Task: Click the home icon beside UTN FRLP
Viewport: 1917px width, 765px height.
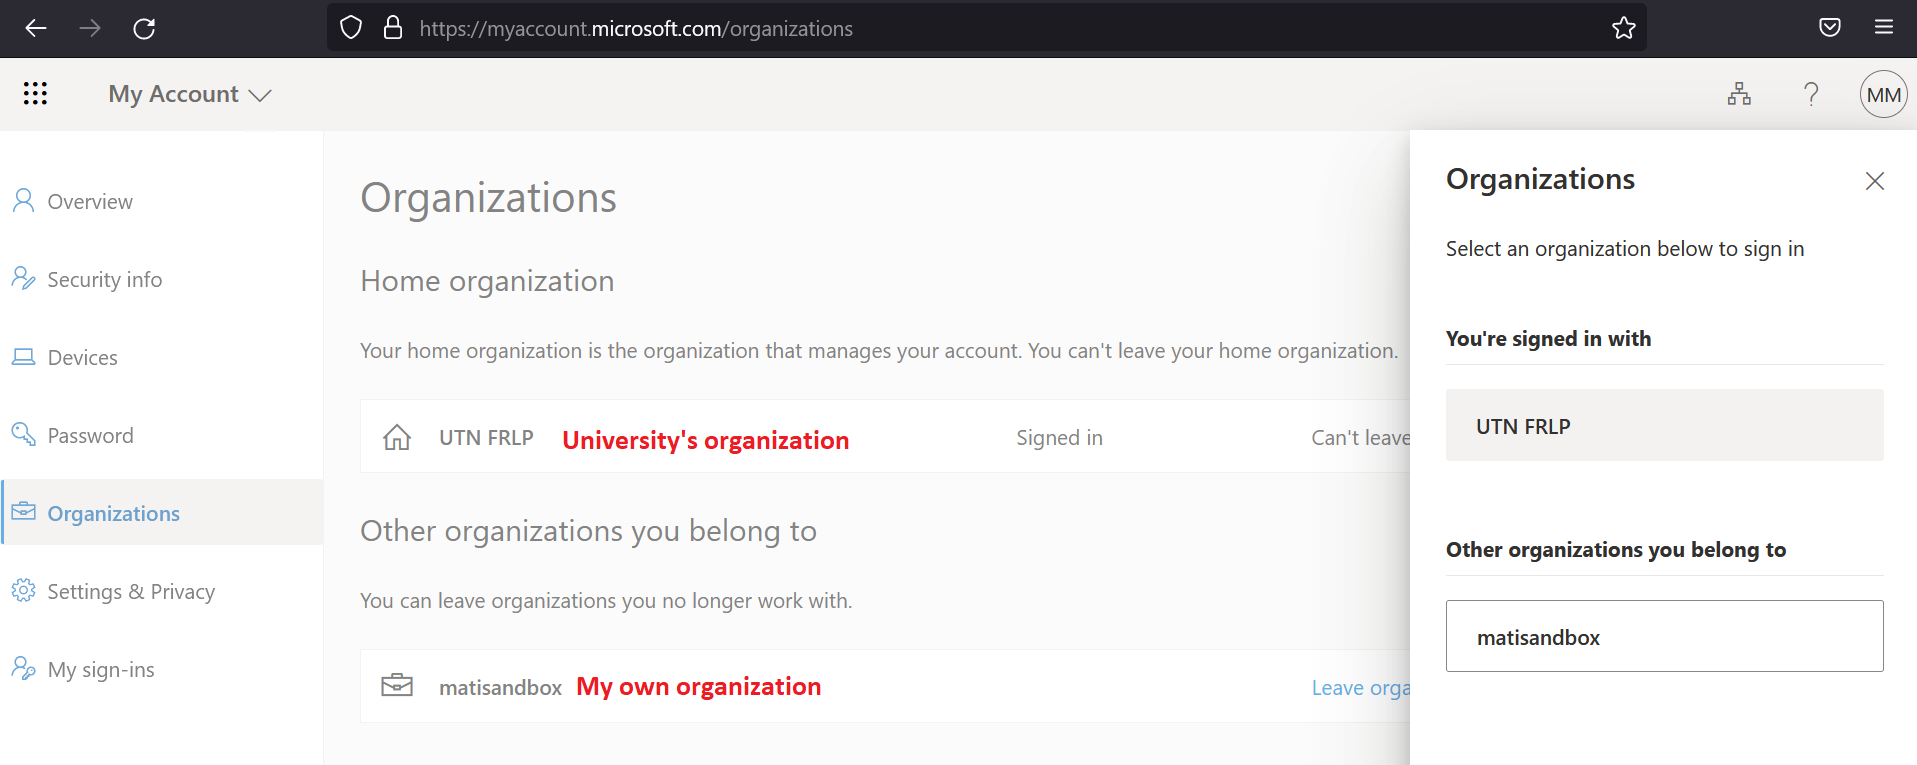Action: click(x=397, y=437)
